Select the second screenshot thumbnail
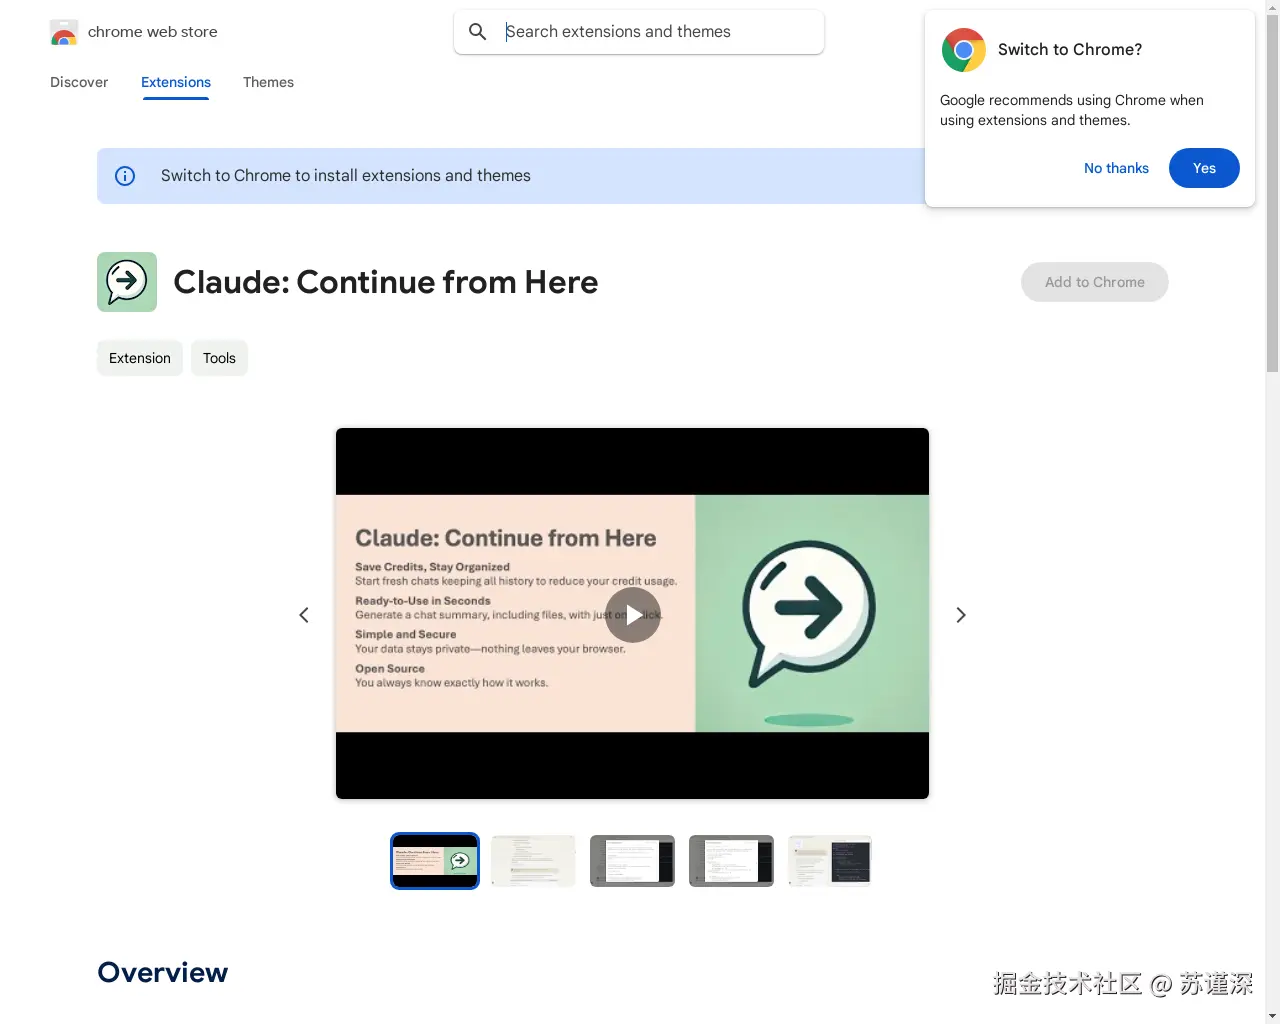The image size is (1280, 1024). coord(533,860)
